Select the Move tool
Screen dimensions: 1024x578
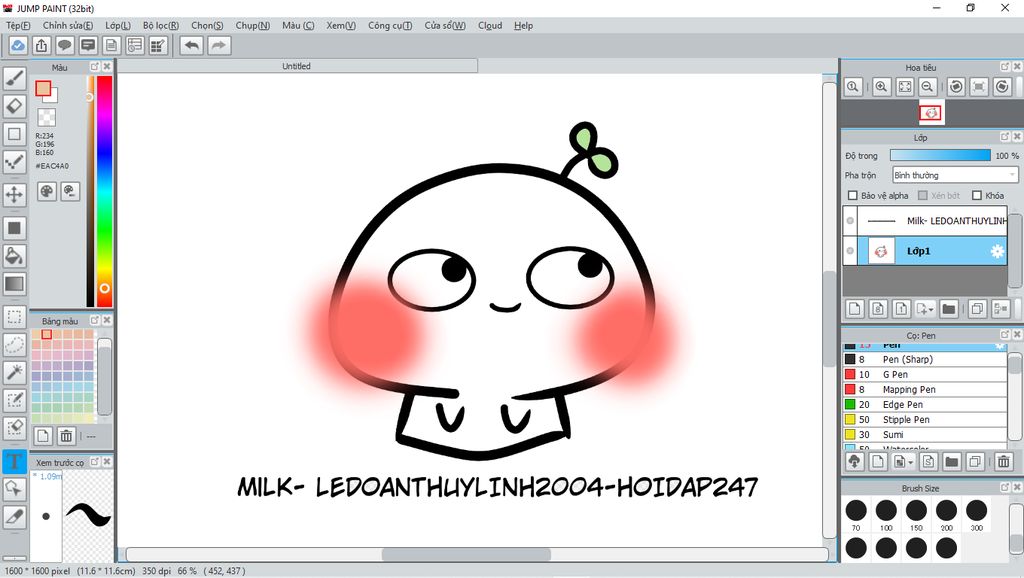[x=14, y=194]
